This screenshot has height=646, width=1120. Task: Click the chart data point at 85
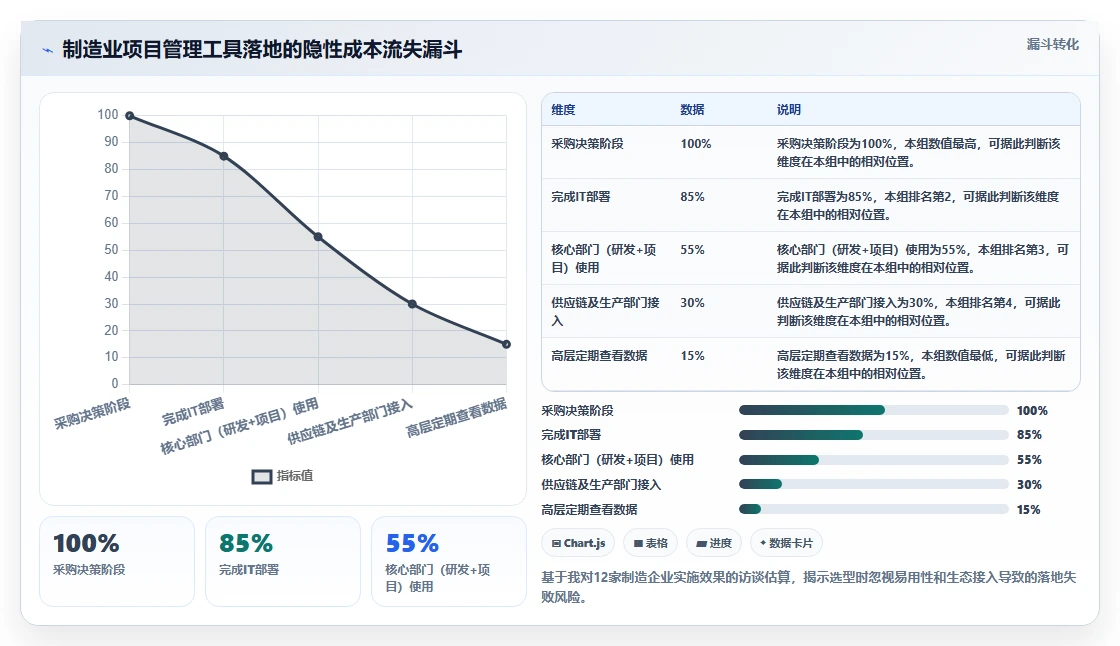tap(224, 156)
